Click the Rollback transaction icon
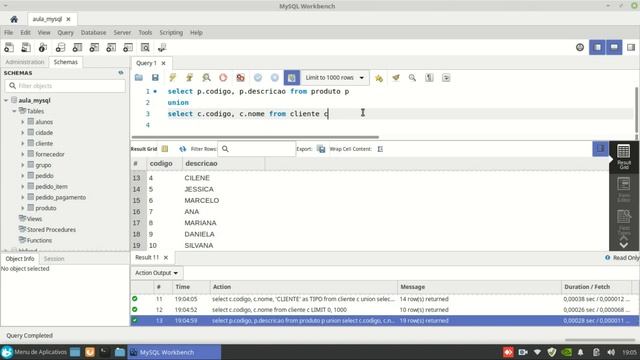This screenshot has width=640, height=360. click(275, 78)
